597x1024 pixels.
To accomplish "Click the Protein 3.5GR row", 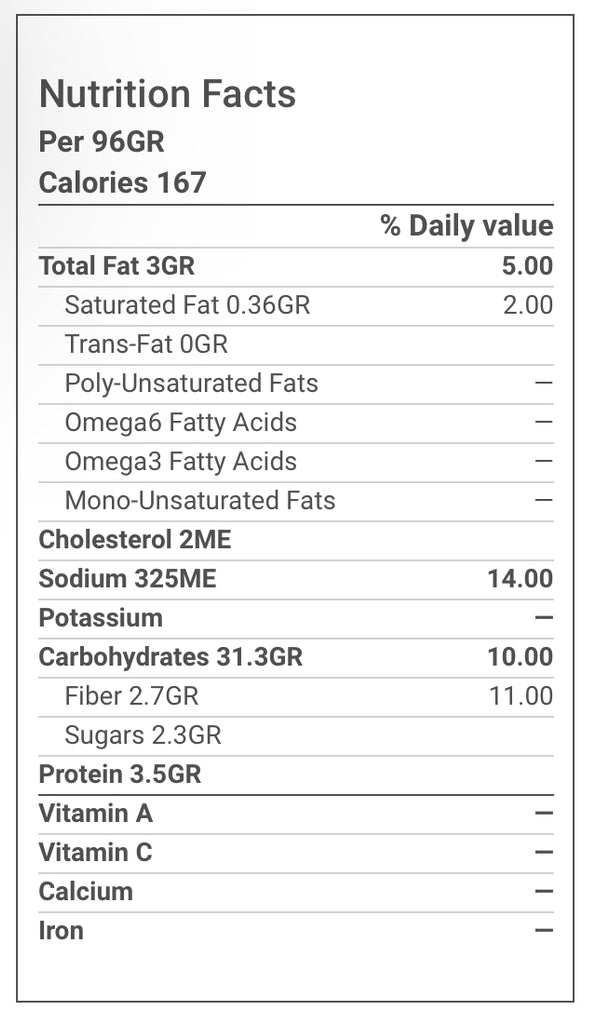I will tap(296, 775).
